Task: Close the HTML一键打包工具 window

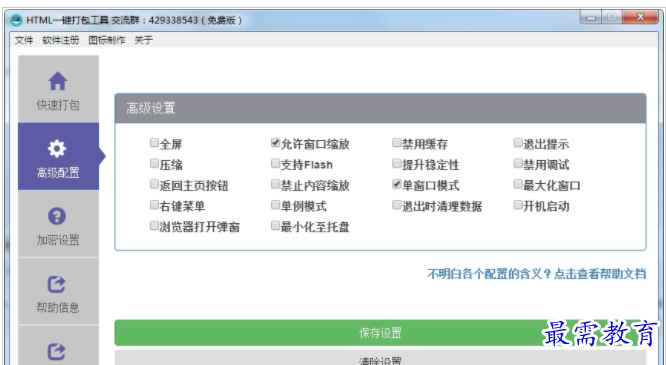Action: click(x=640, y=17)
